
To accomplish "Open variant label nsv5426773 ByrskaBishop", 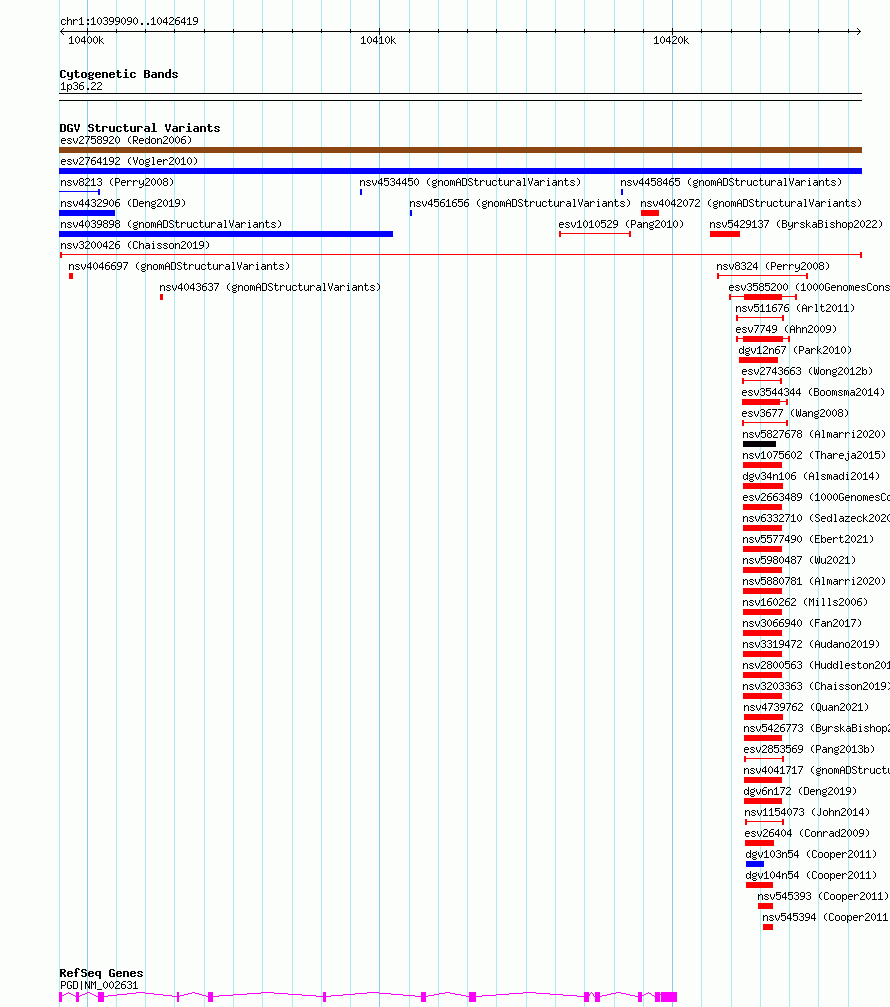I will [816, 728].
